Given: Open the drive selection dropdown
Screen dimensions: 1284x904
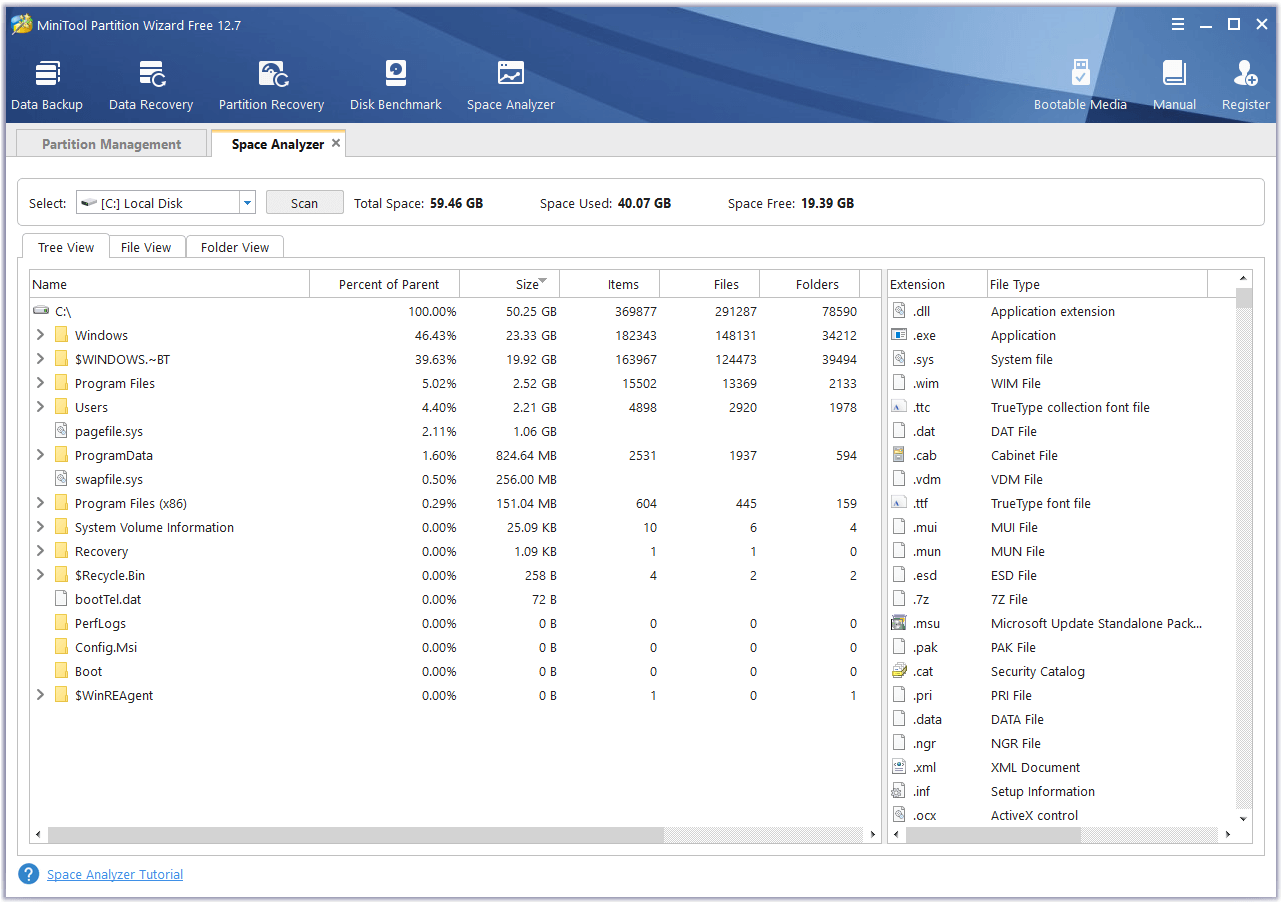Looking at the screenshot, I should (x=247, y=203).
